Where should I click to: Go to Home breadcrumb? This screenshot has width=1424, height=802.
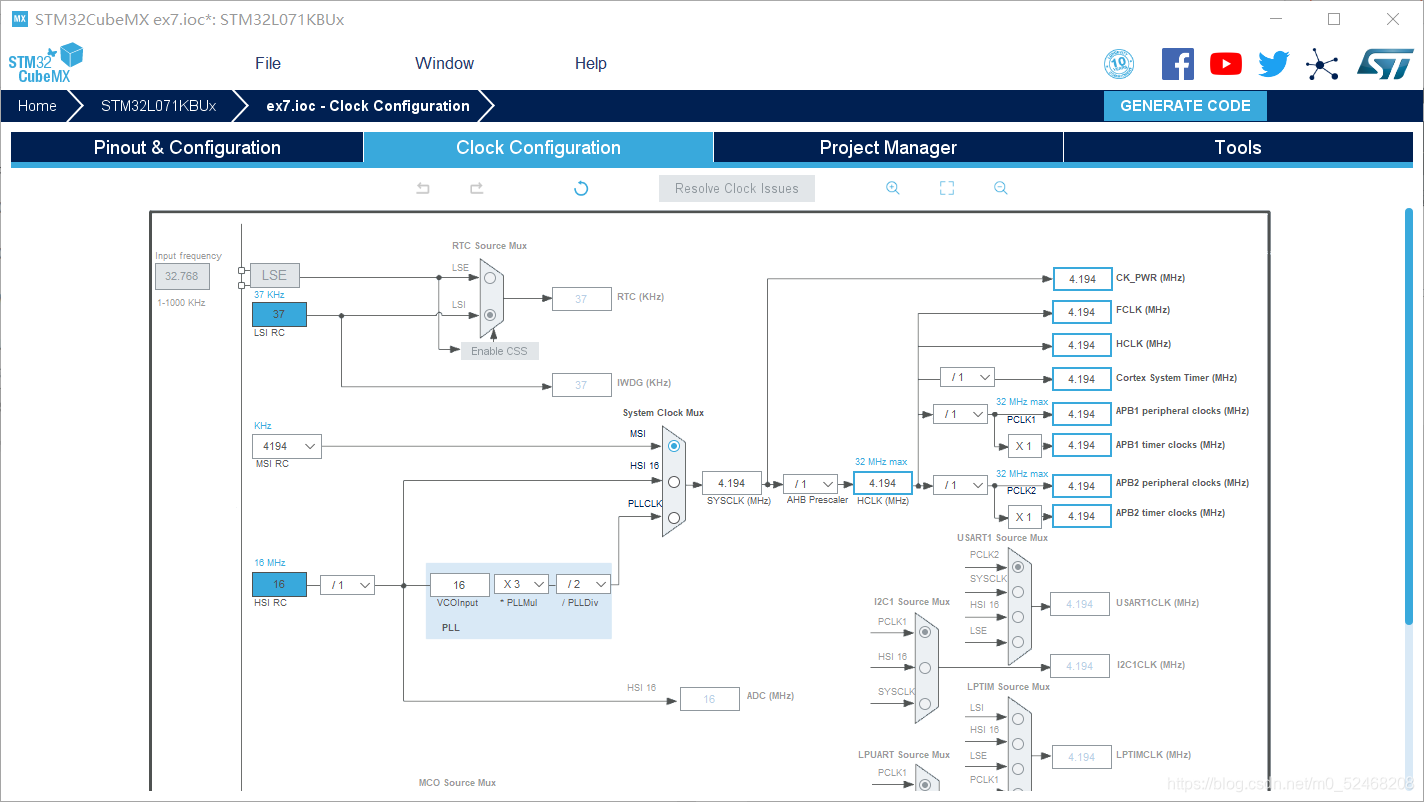(x=37, y=106)
